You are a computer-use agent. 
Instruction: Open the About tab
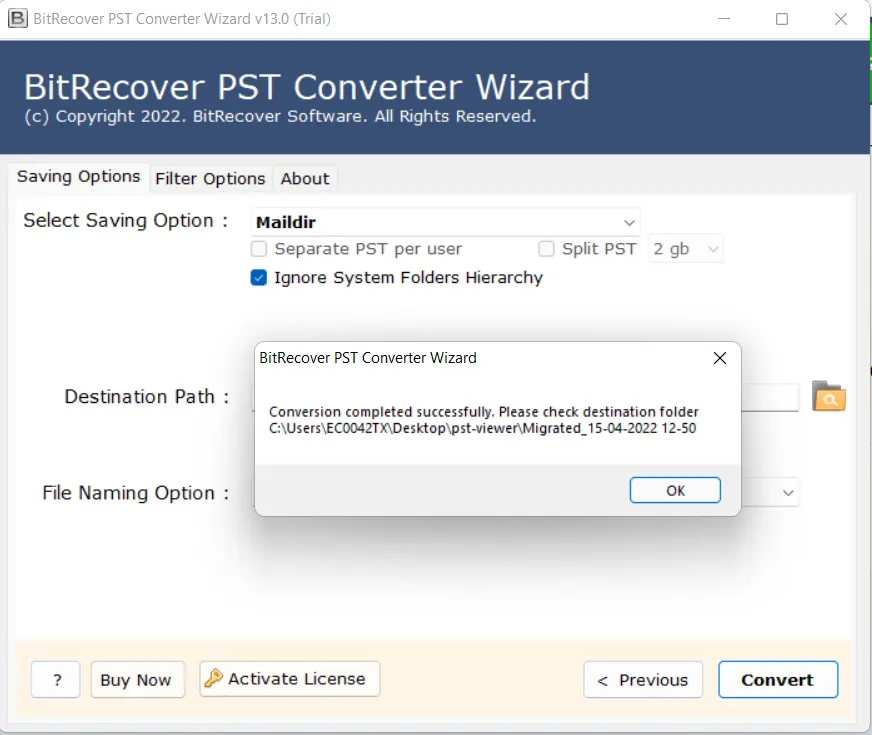point(305,179)
